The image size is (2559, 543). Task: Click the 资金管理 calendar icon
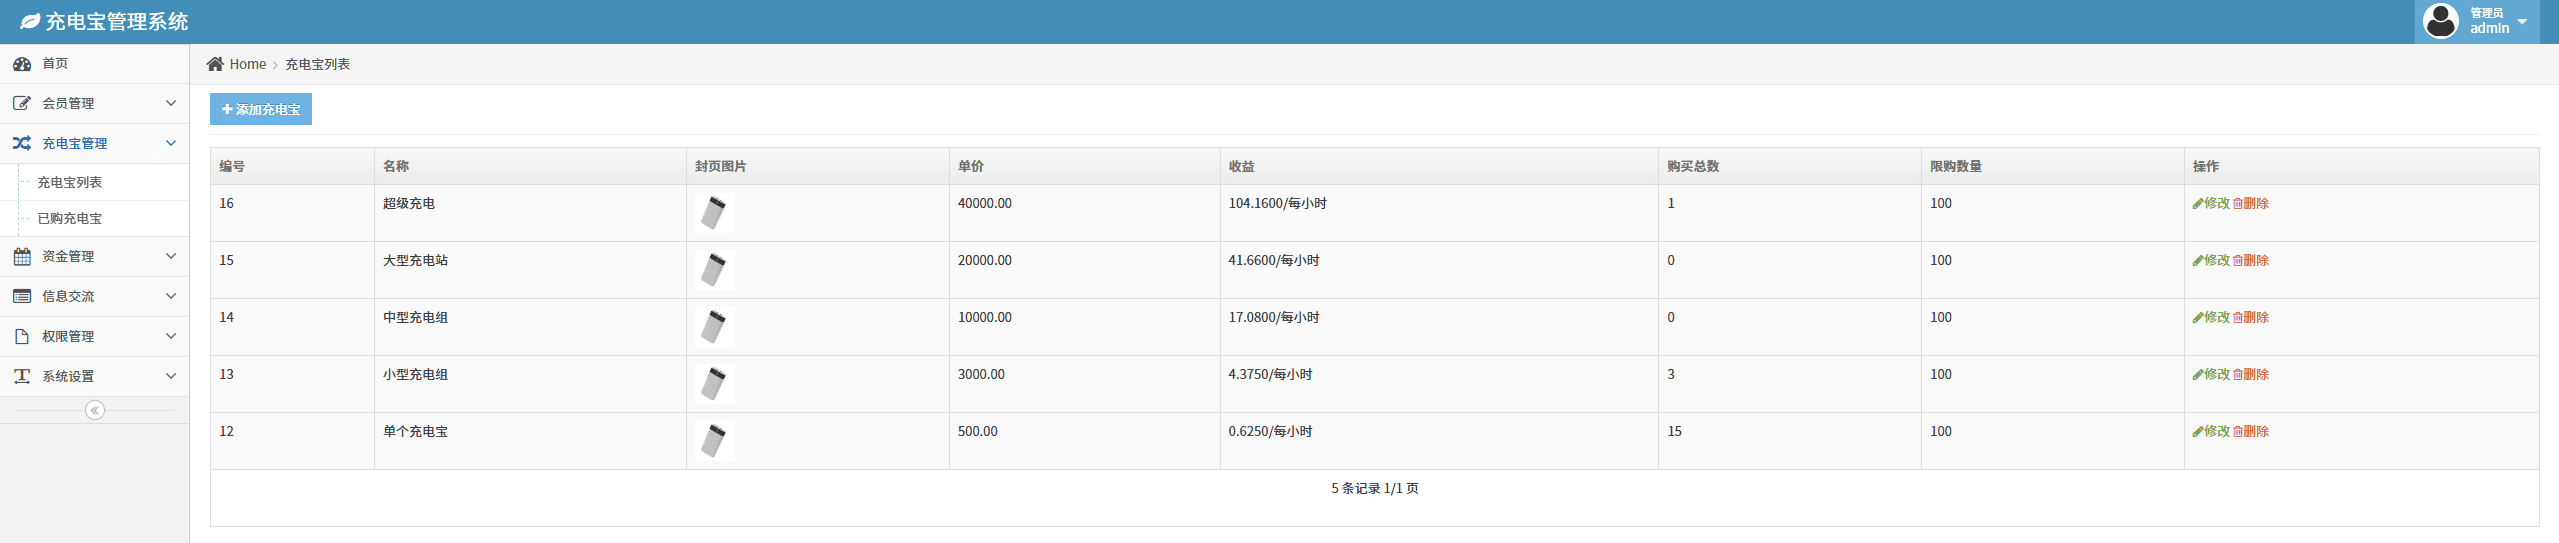22,256
